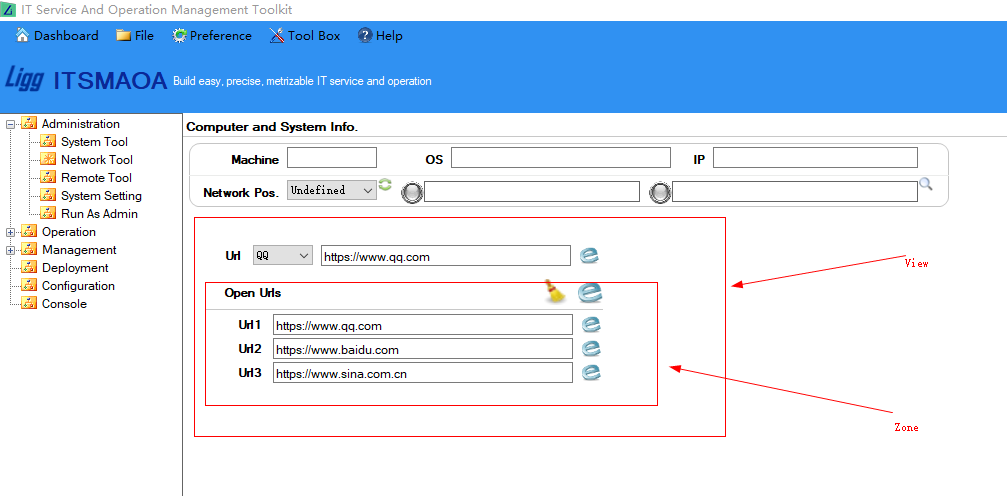This screenshot has width=1007, height=496.
Task: Click the Url field beside QQ dropdown
Action: point(446,256)
